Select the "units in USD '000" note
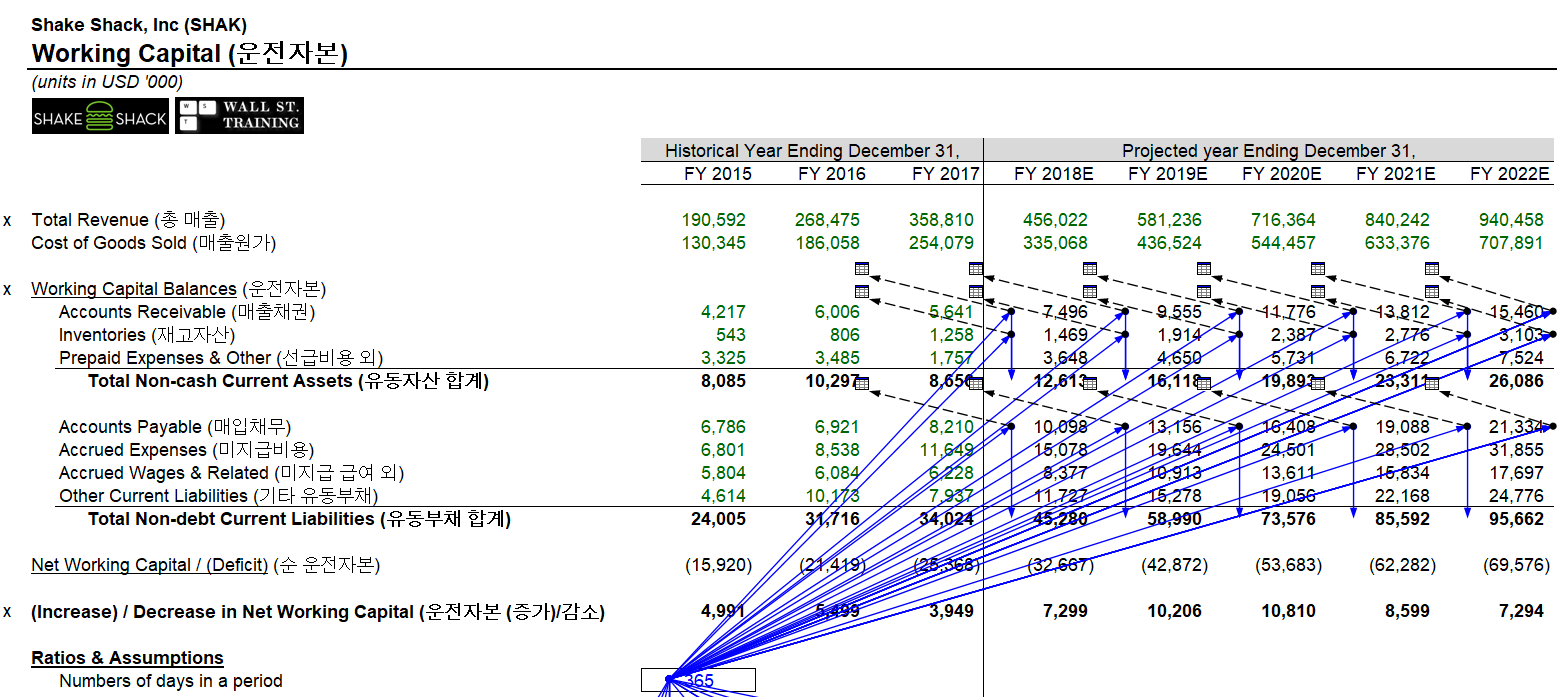The height and width of the screenshot is (697, 1557). pos(107,82)
